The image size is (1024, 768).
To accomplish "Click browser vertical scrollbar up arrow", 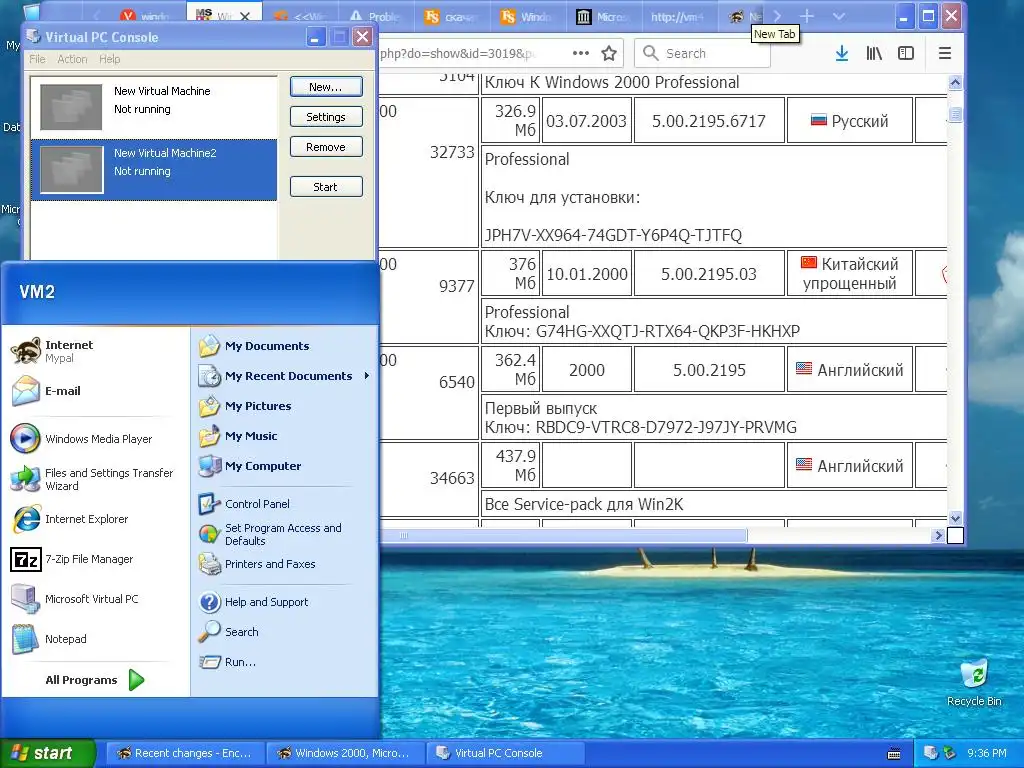I will click(955, 83).
